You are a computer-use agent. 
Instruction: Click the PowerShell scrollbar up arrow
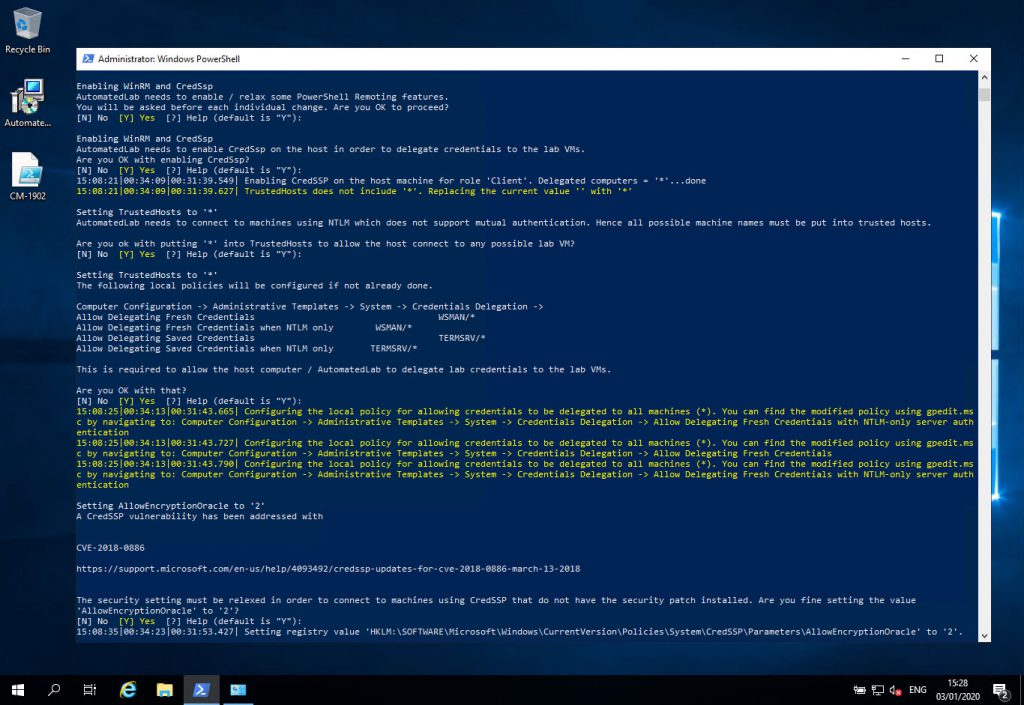tap(984, 77)
